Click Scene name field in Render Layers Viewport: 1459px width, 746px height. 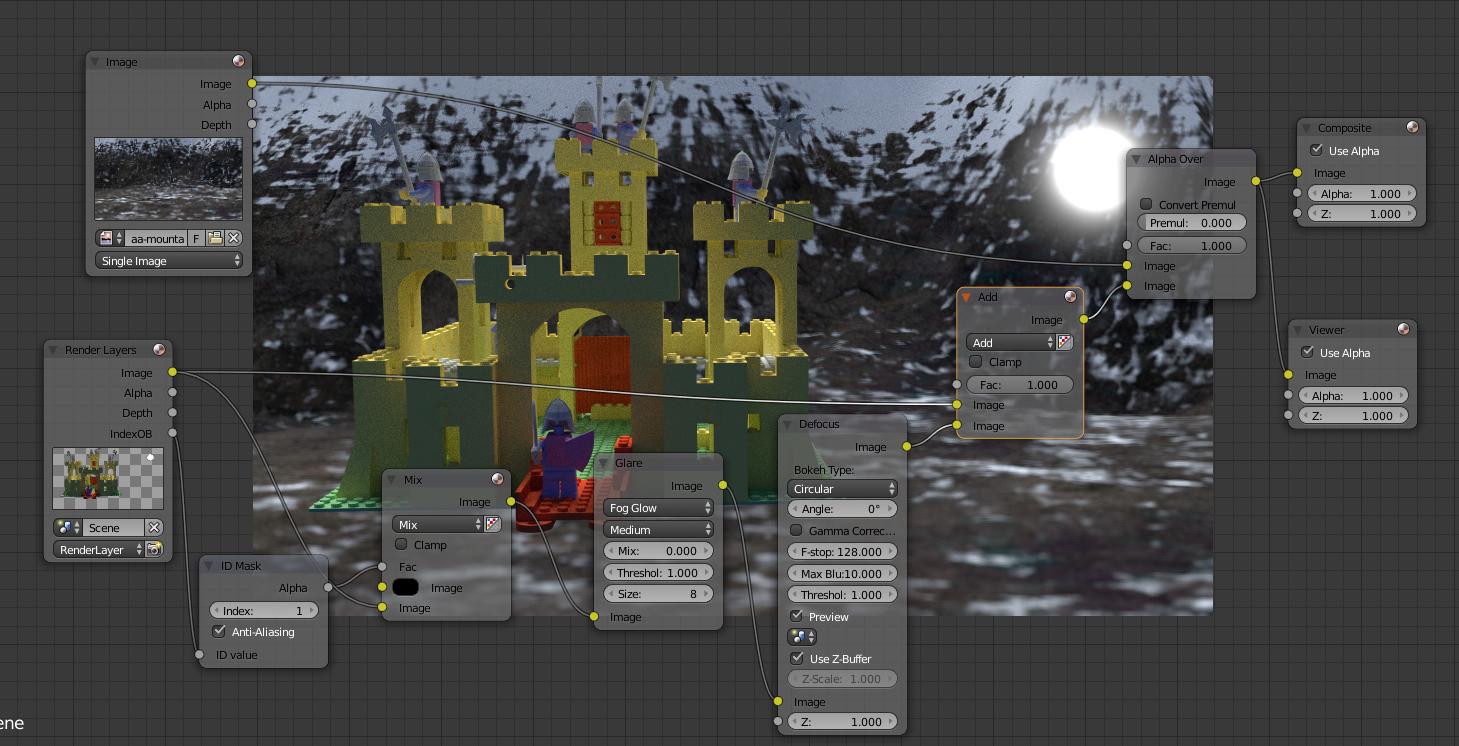coord(114,527)
